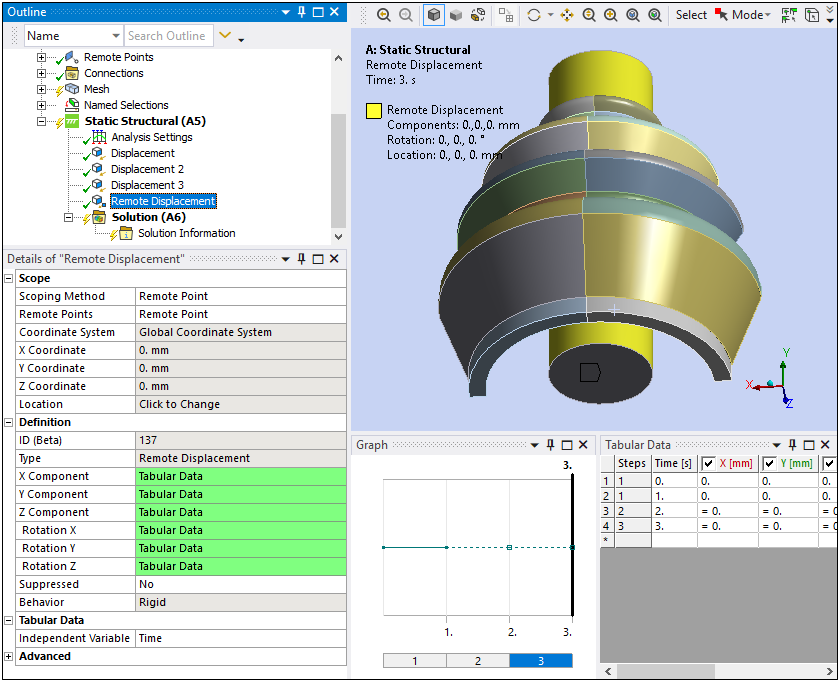Activate the Rotate view tool
The width and height of the screenshot is (840, 682).
[x=534, y=15]
